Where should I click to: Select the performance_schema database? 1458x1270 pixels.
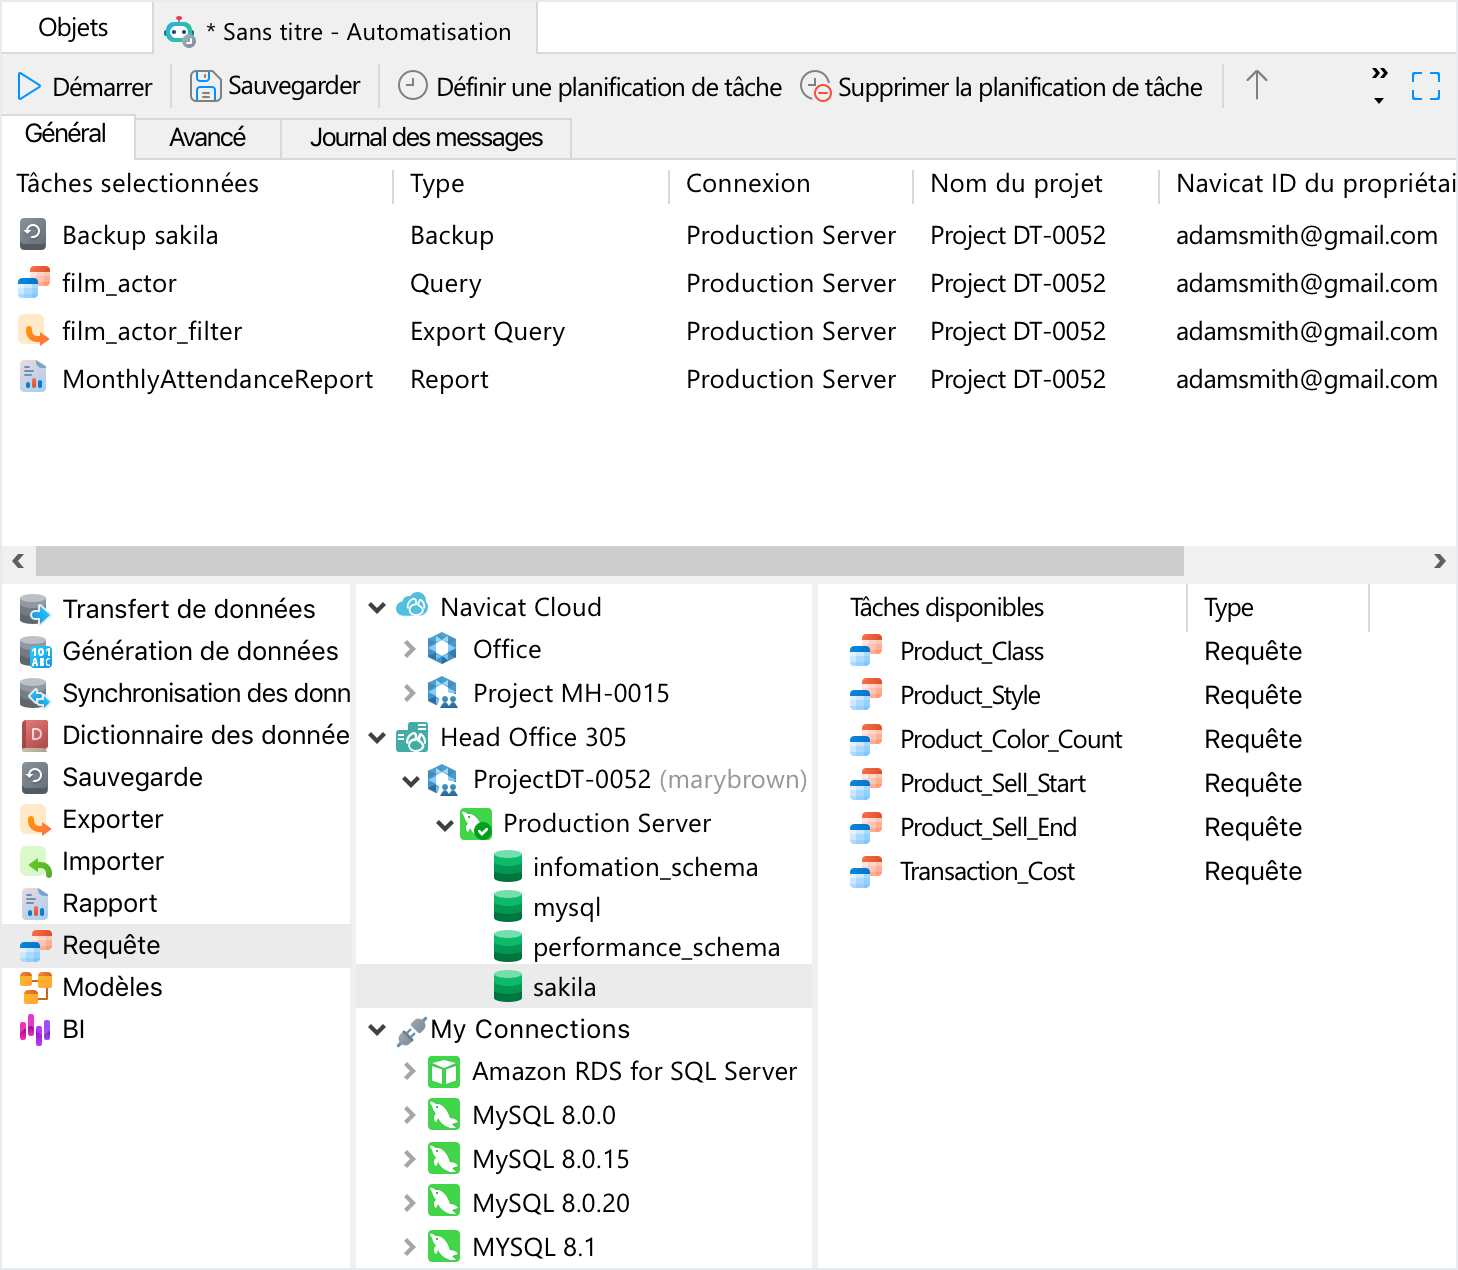point(655,947)
